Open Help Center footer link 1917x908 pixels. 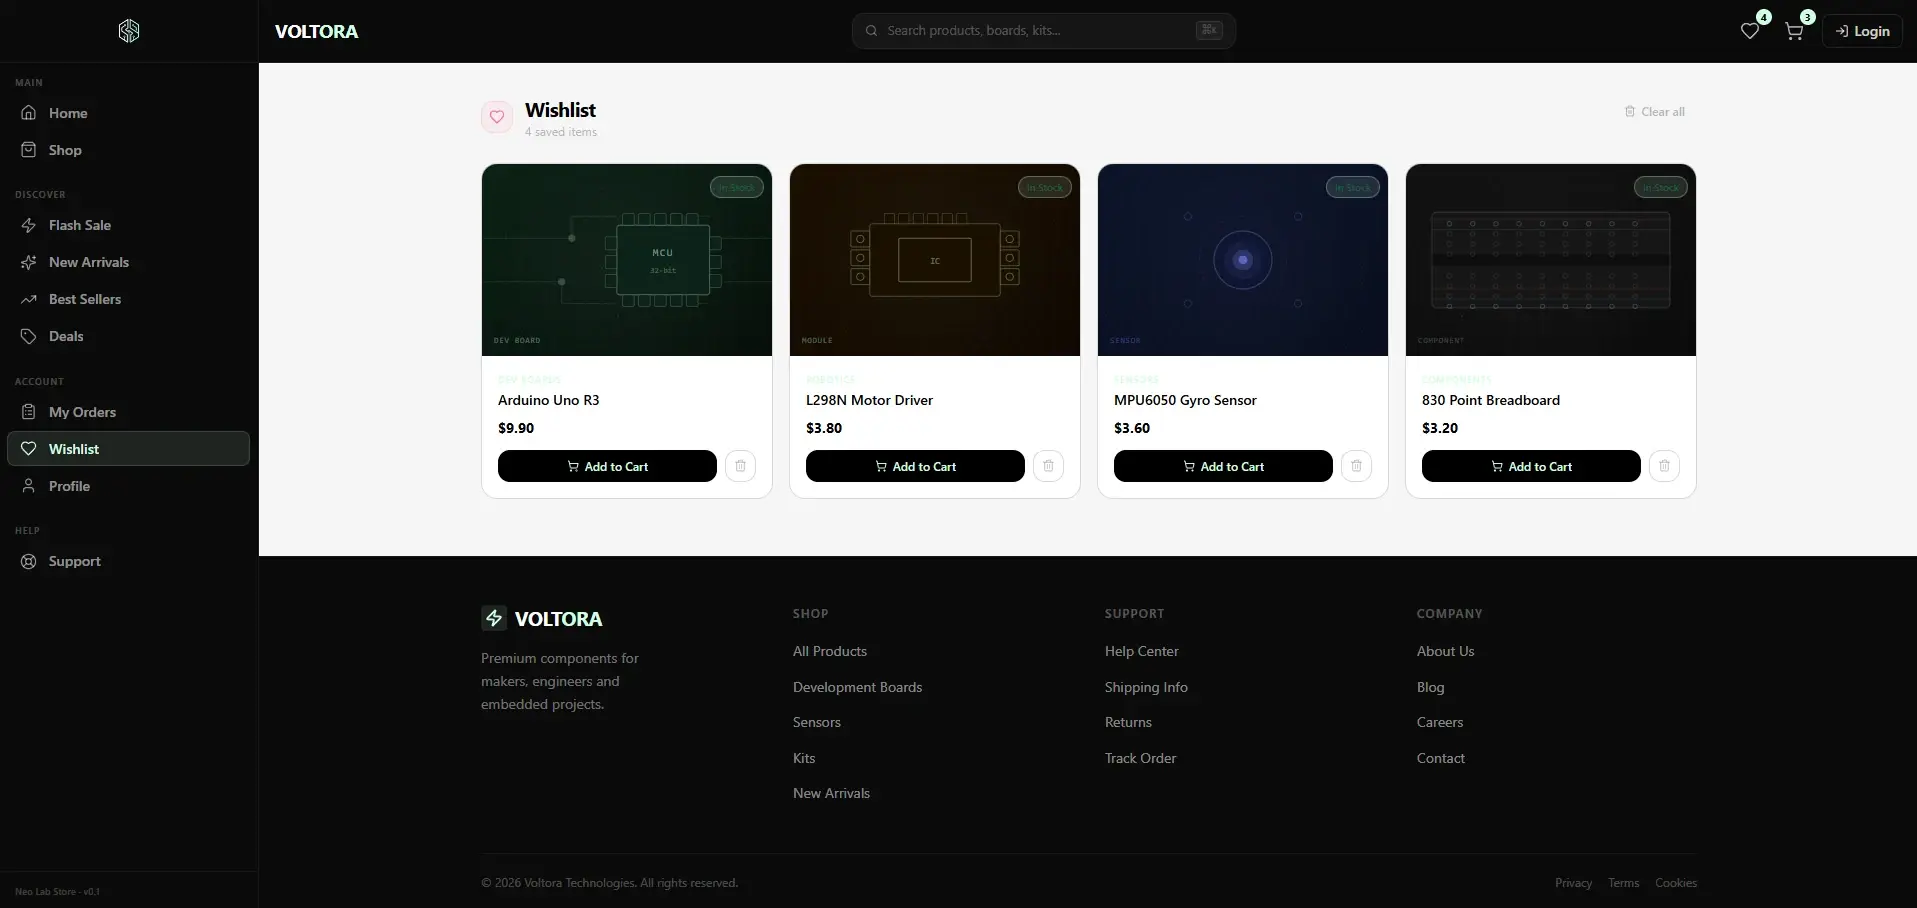pos(1141,651)
